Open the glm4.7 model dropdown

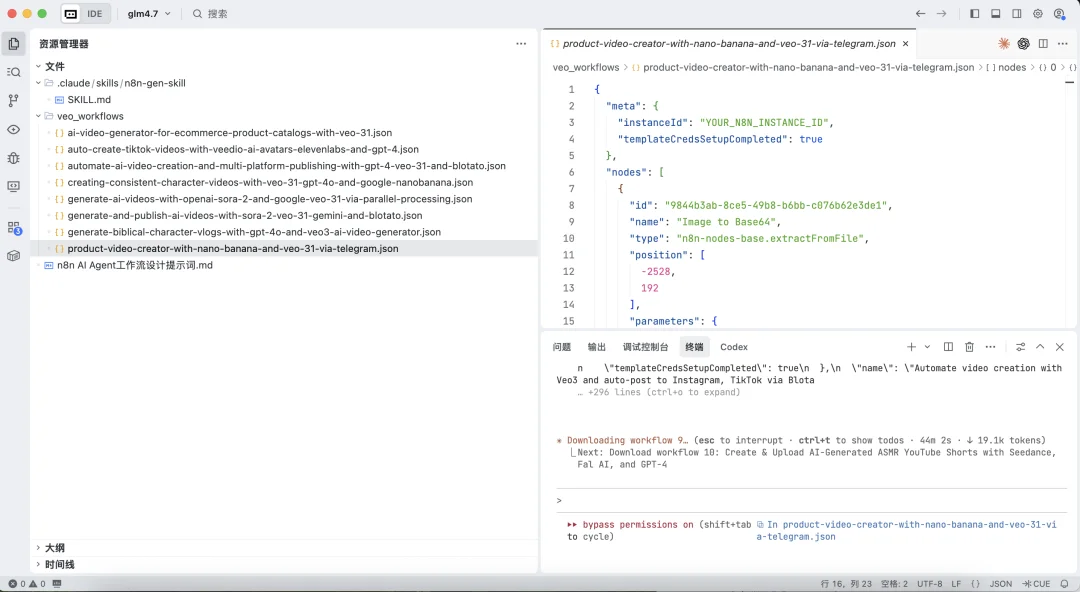coord(149,14)
